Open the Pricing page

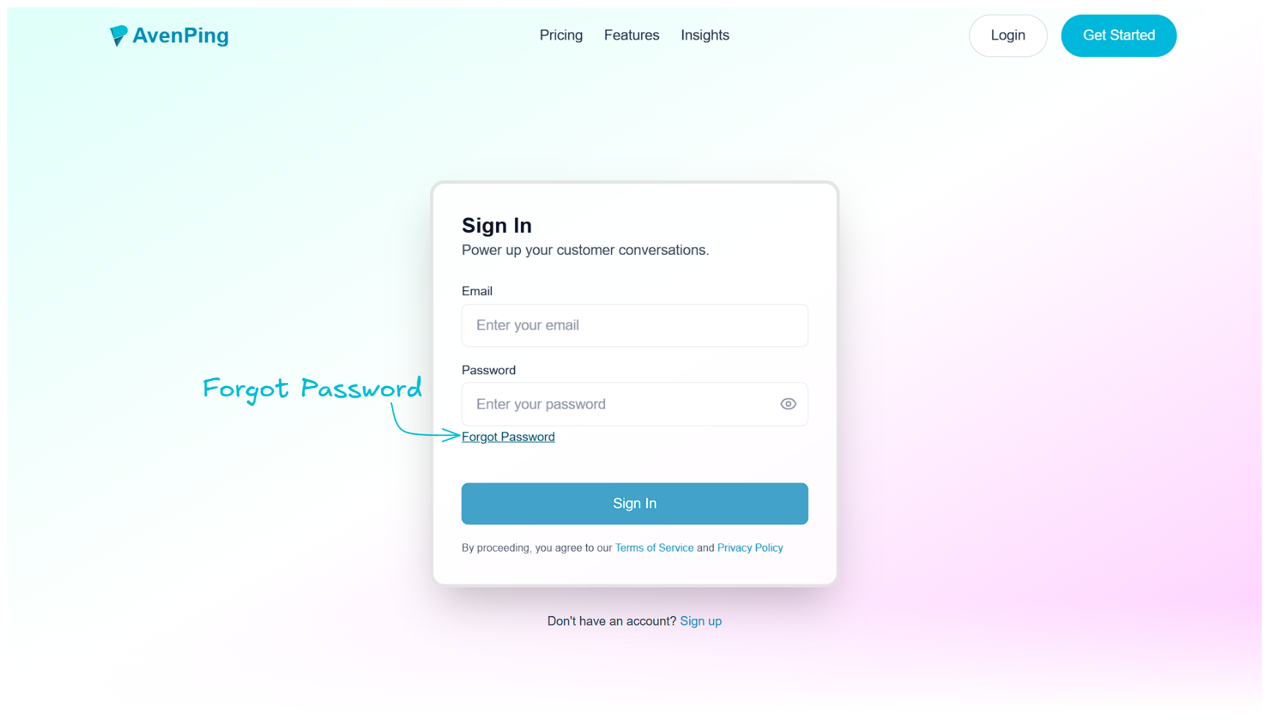click(x=560, y=35)
